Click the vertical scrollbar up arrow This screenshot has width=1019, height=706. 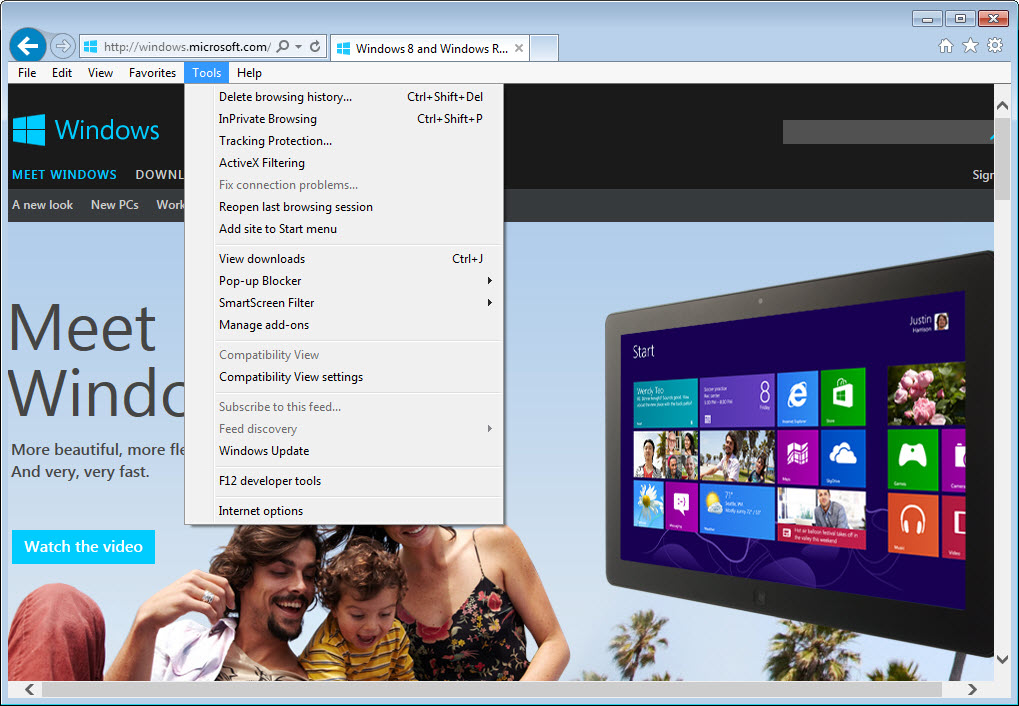pyautogui.click(x=1003, y=105)
